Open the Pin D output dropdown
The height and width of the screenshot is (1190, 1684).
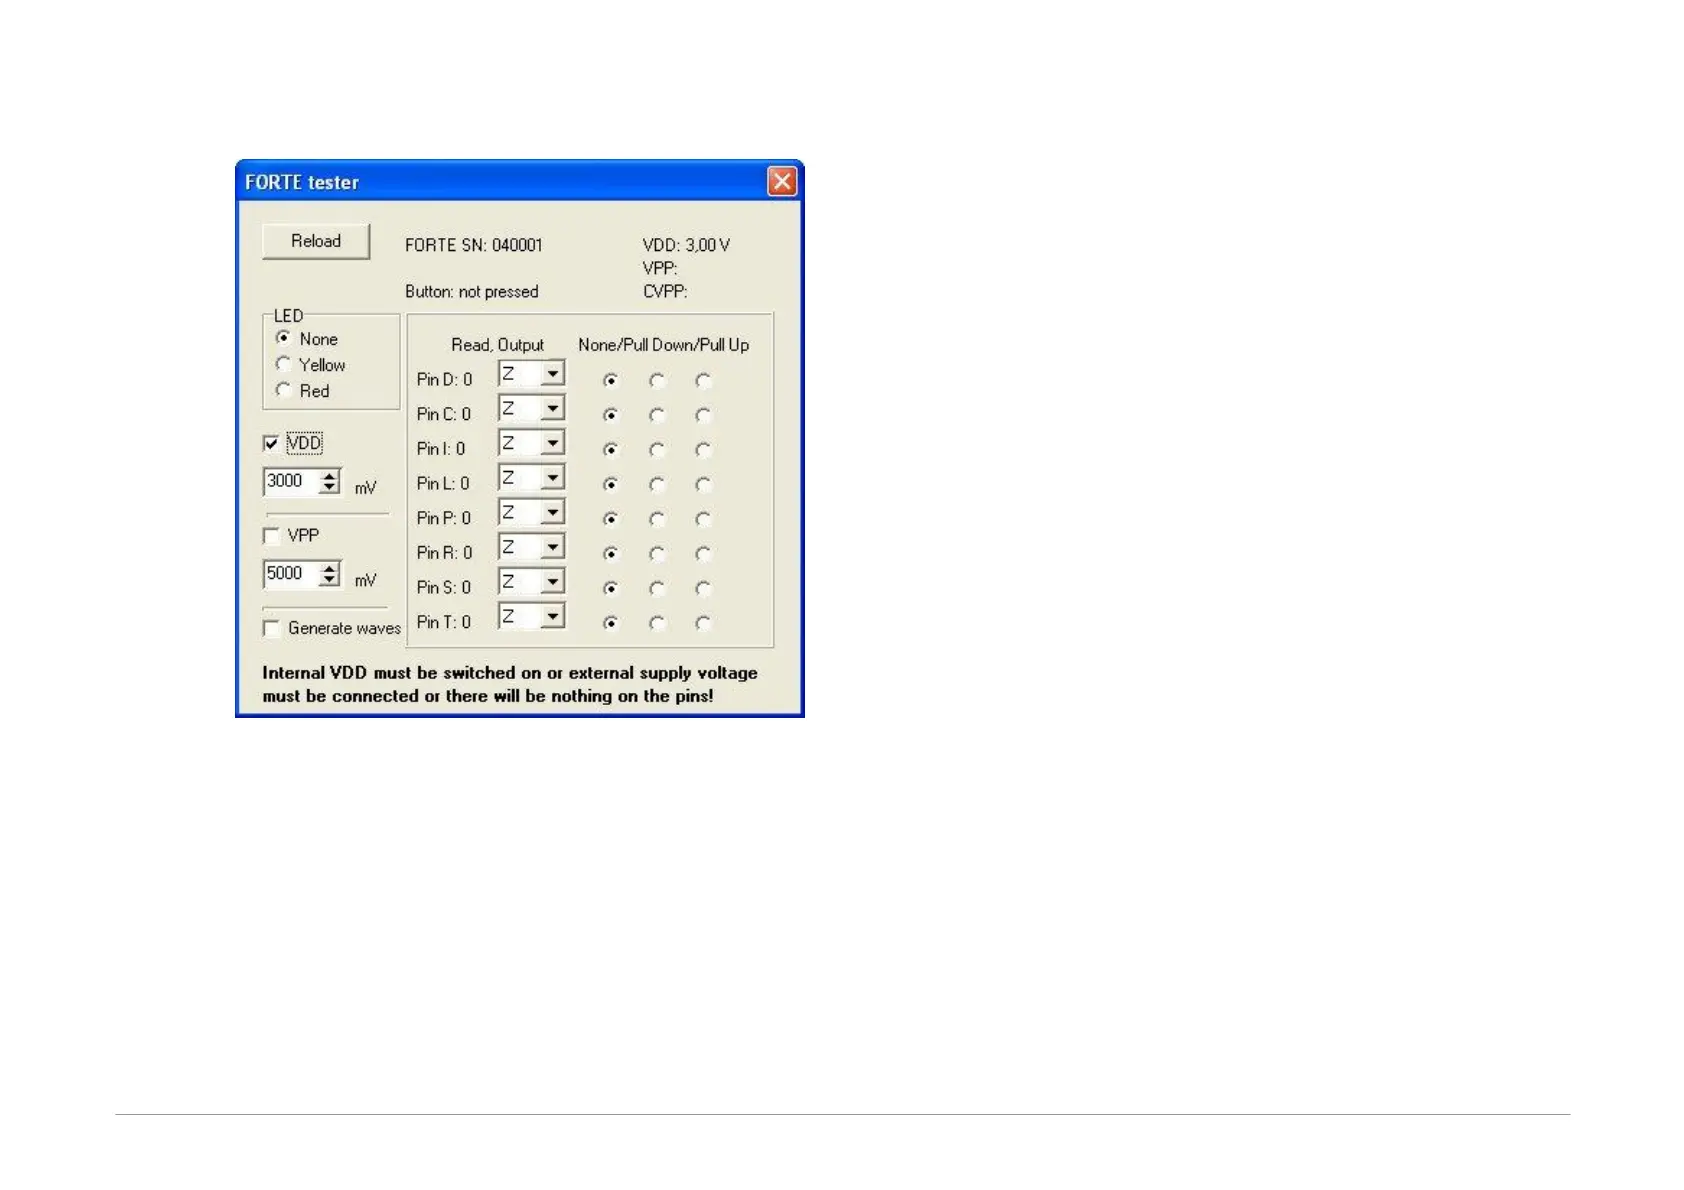pyautogui.click(x=552, y=374)
